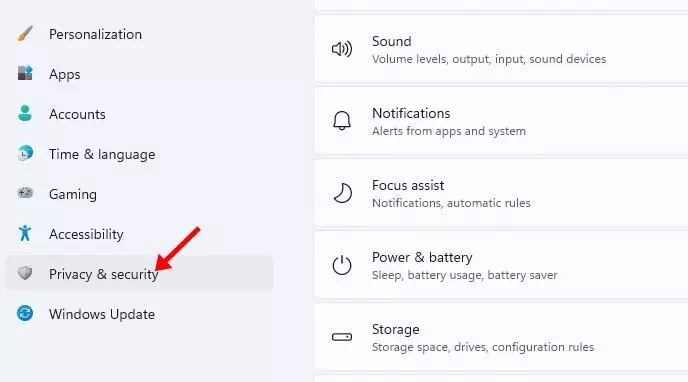
Task: Click the Time & language globe icon
Action: [x=25, y=154]
